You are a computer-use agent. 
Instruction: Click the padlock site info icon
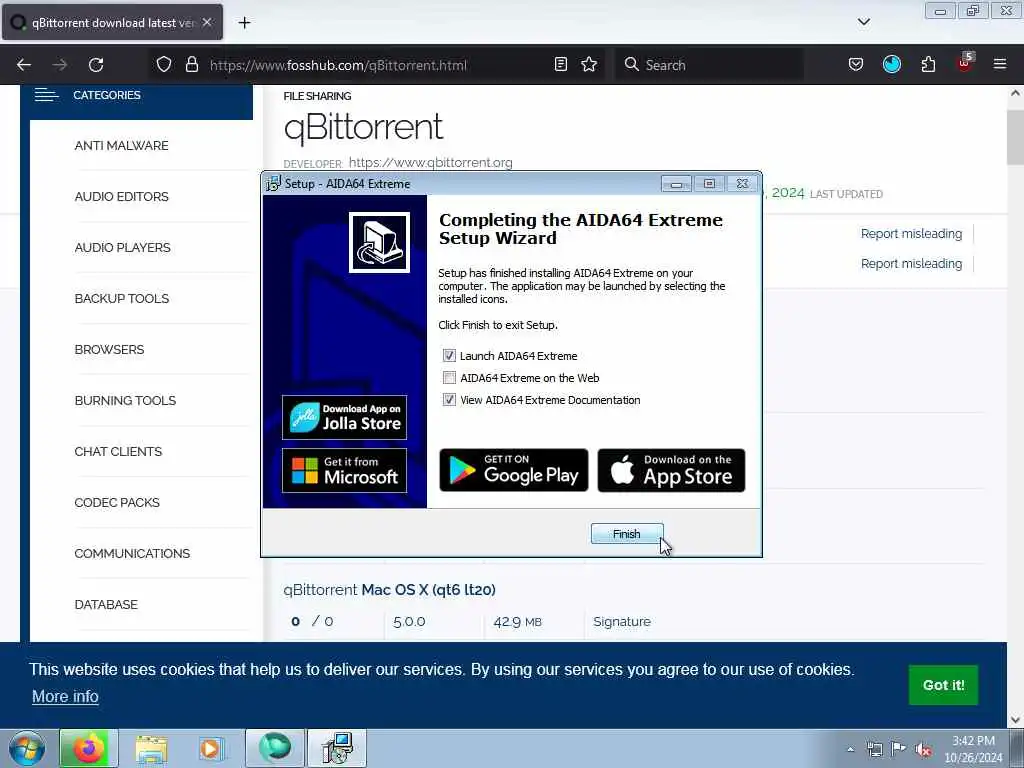point(191,65)
